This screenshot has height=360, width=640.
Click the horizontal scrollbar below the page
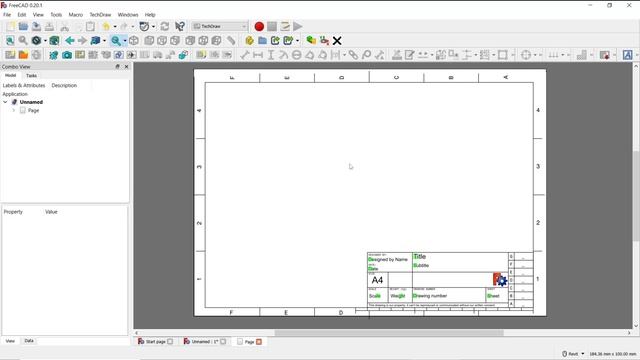pos(389,333)
